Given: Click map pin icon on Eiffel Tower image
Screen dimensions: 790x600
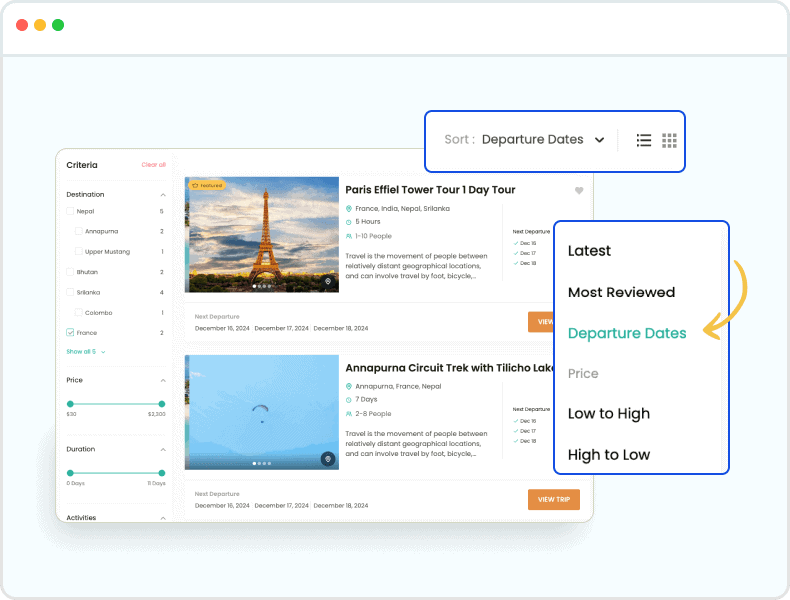Looking at the screenshot, I should 327,282.
